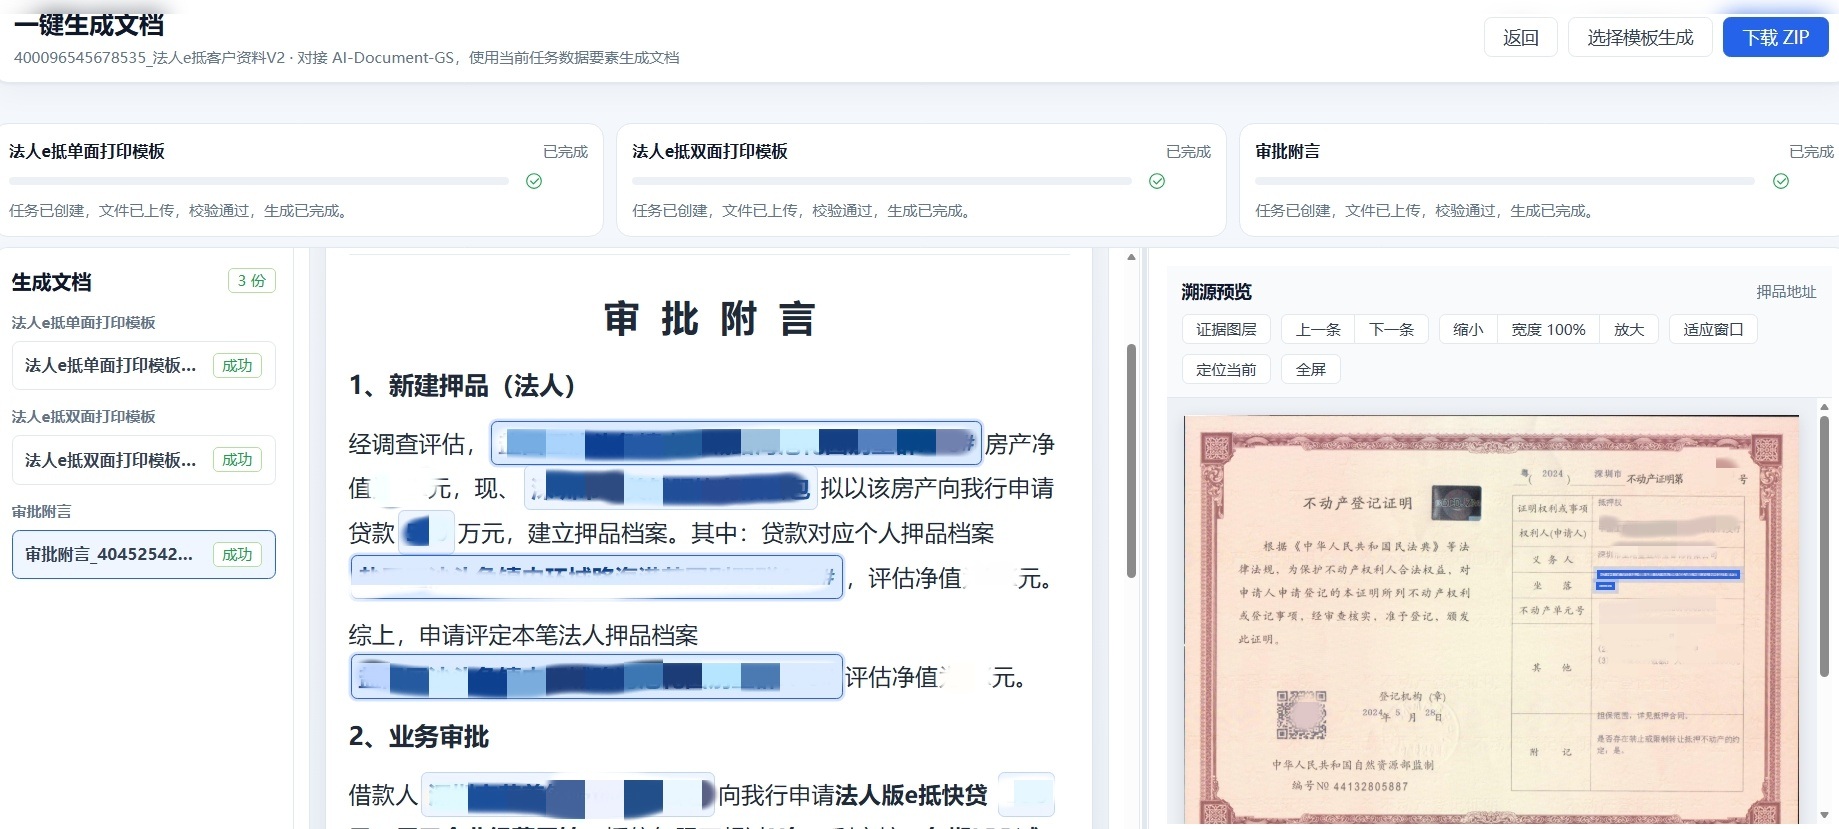Click the borrower field after 借款人
The height and width of the screenshot is (829, 1839).
[568, 796]
